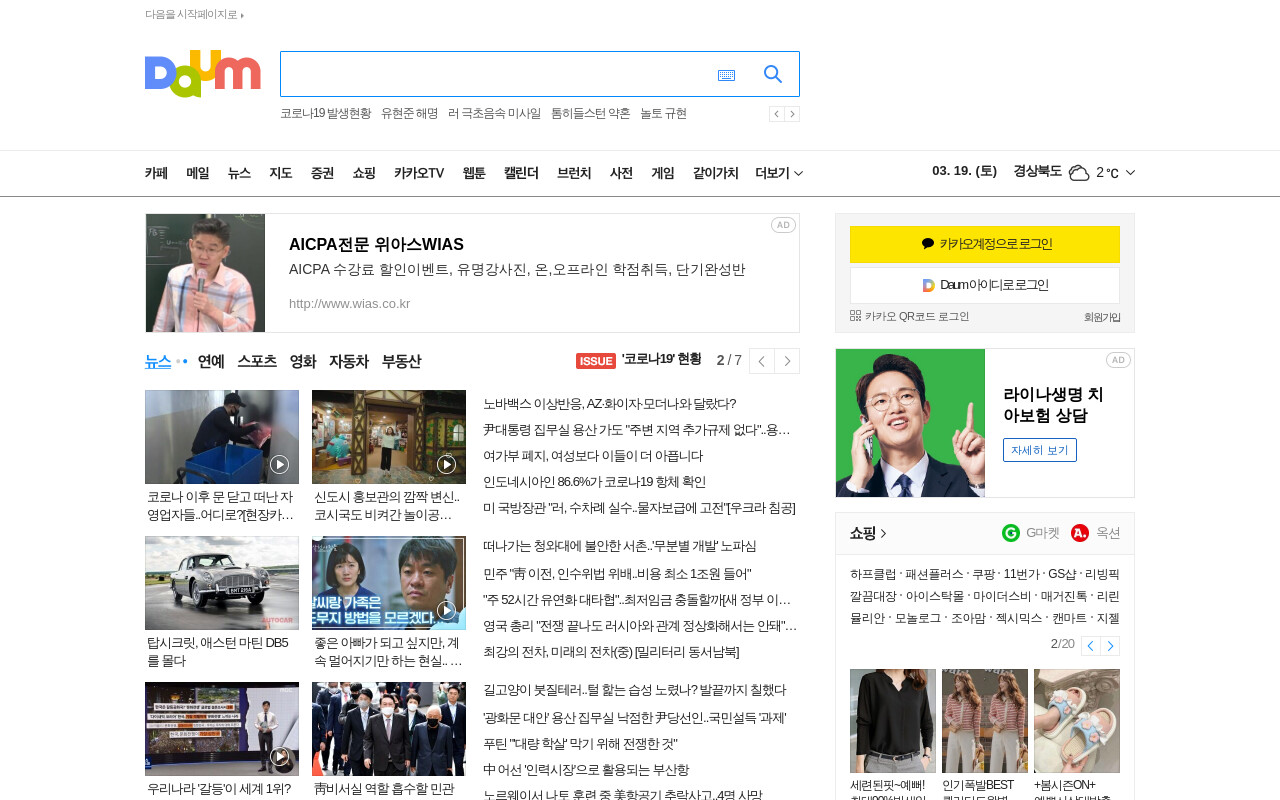The height and width of the screenshot is (800, 1280).
Task: Open the virtual keyboard icon in search box
Action: [x=726, y=75]
